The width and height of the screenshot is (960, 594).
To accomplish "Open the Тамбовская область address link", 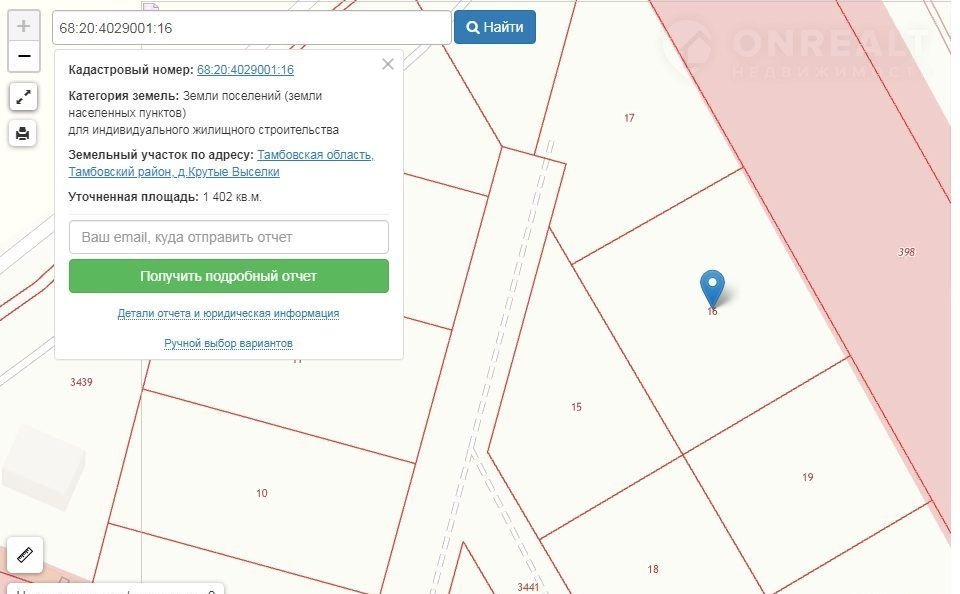I will pos(315,155).
